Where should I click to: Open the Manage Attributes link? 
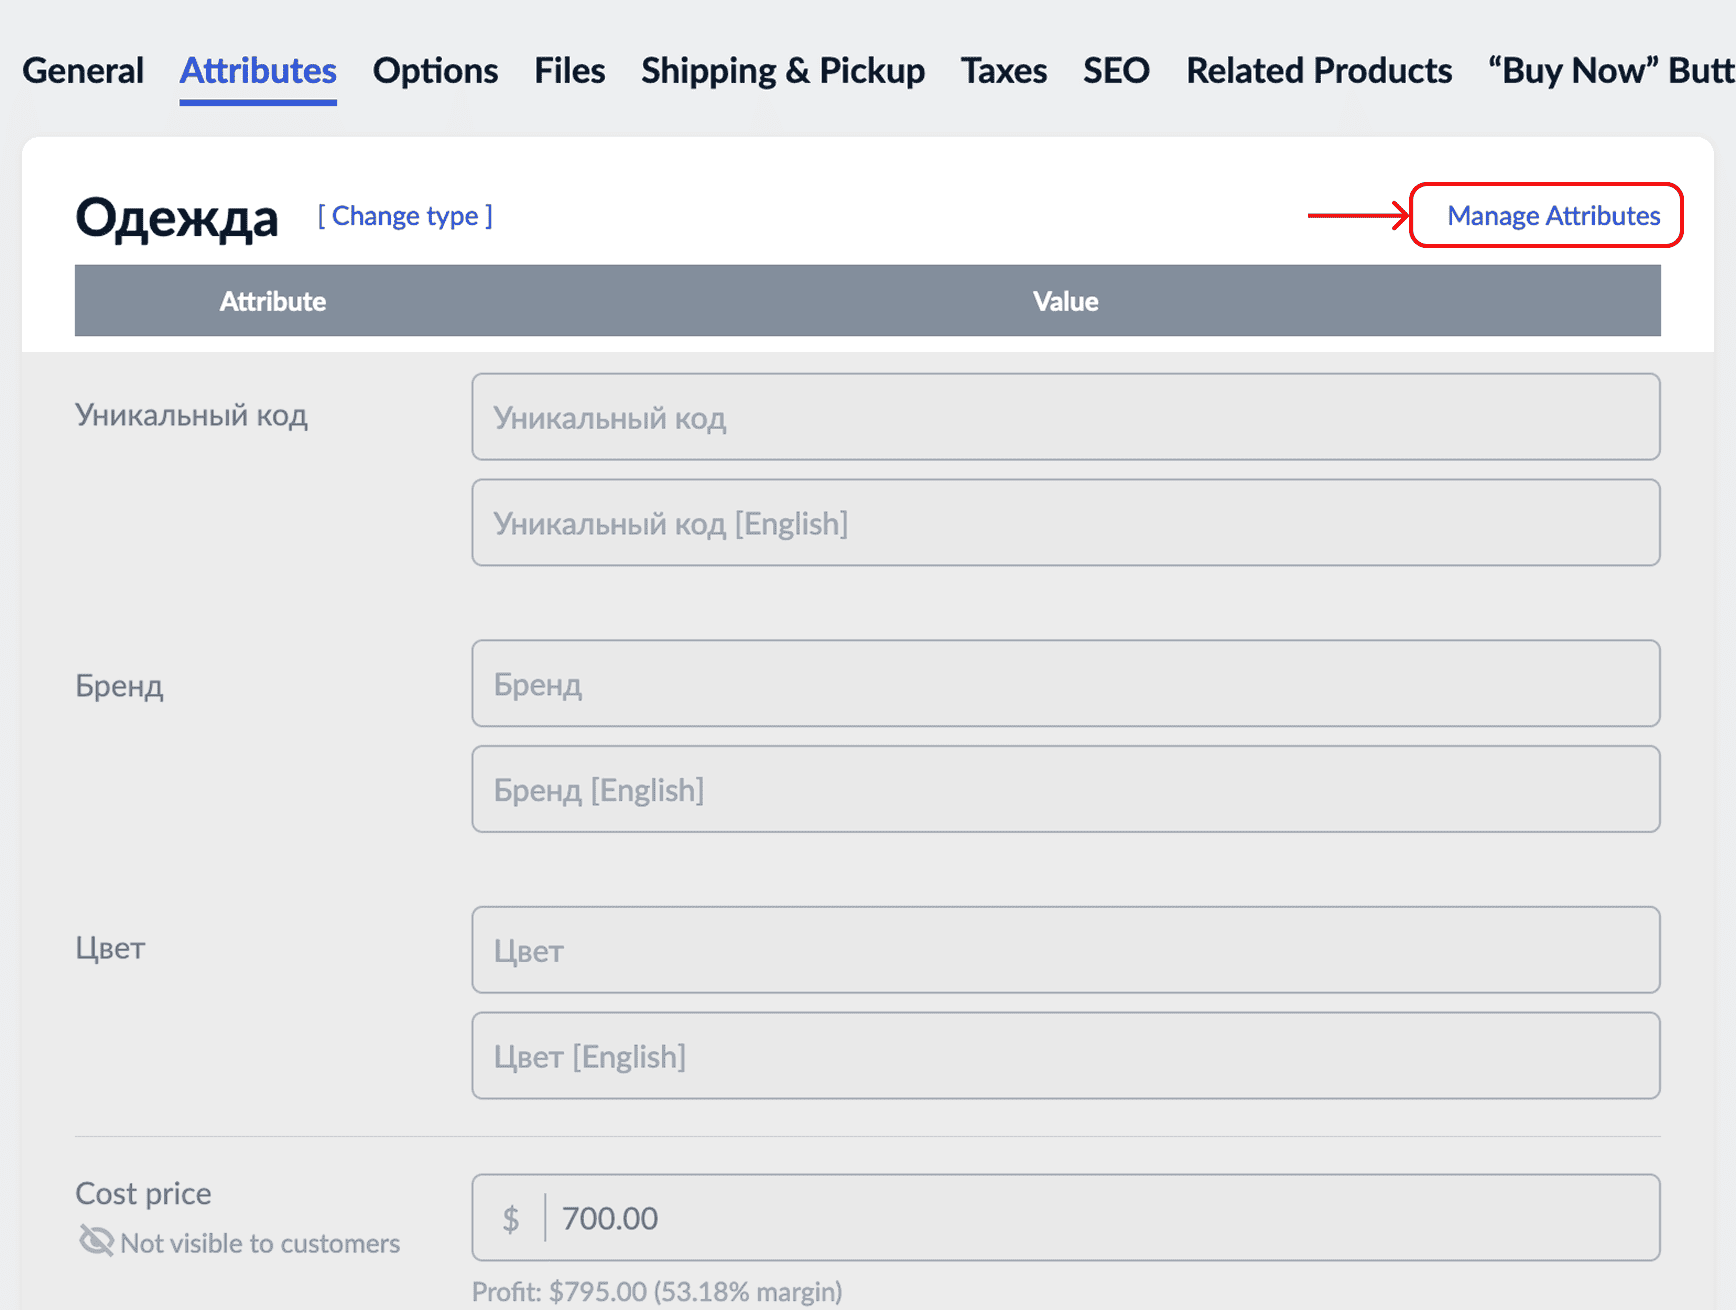(x=1553, y=216)
